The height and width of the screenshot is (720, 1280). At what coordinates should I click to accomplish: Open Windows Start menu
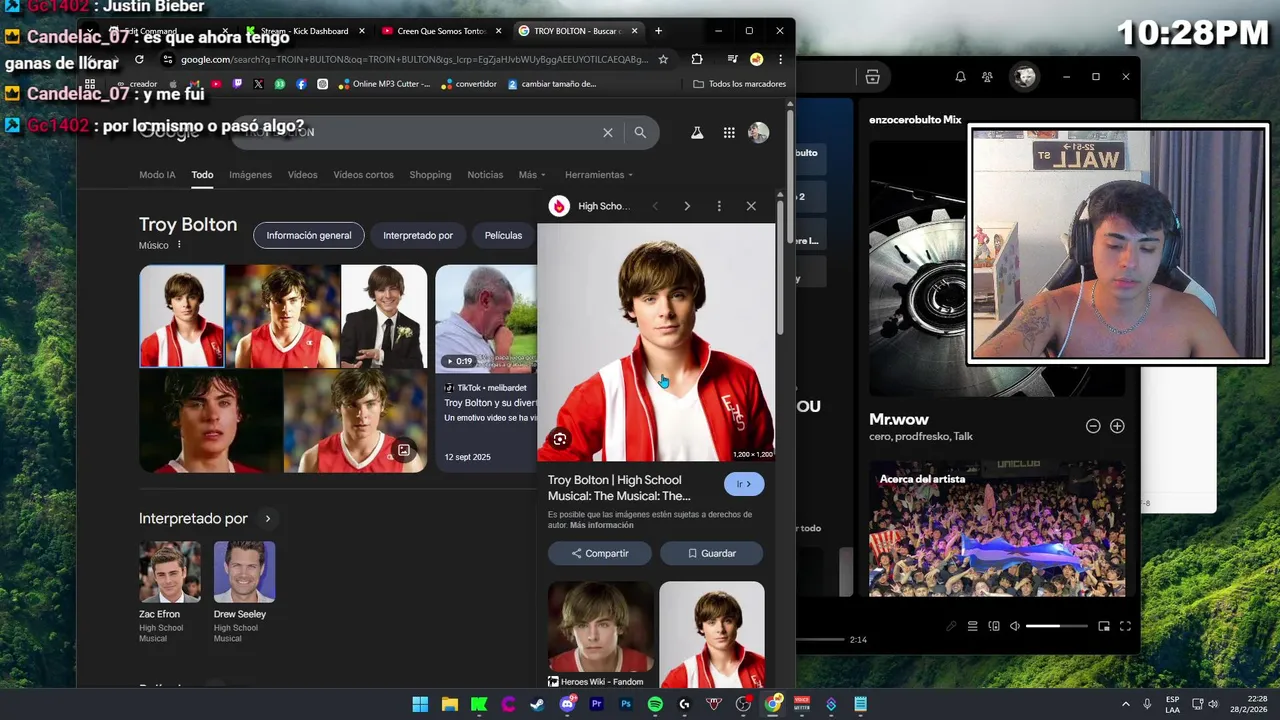click(420, 704)
